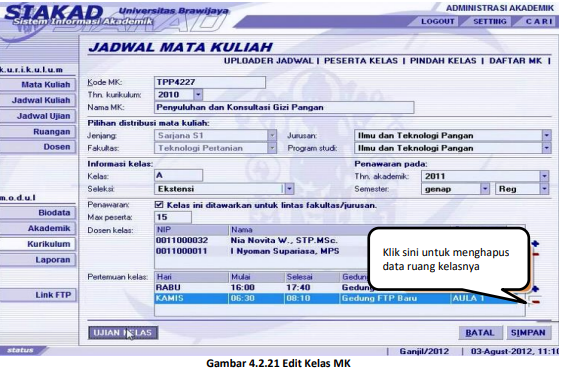This screenshot has height=371, width=561.
Task: Open PESERTA KELAS link
Action: (361, 61)
